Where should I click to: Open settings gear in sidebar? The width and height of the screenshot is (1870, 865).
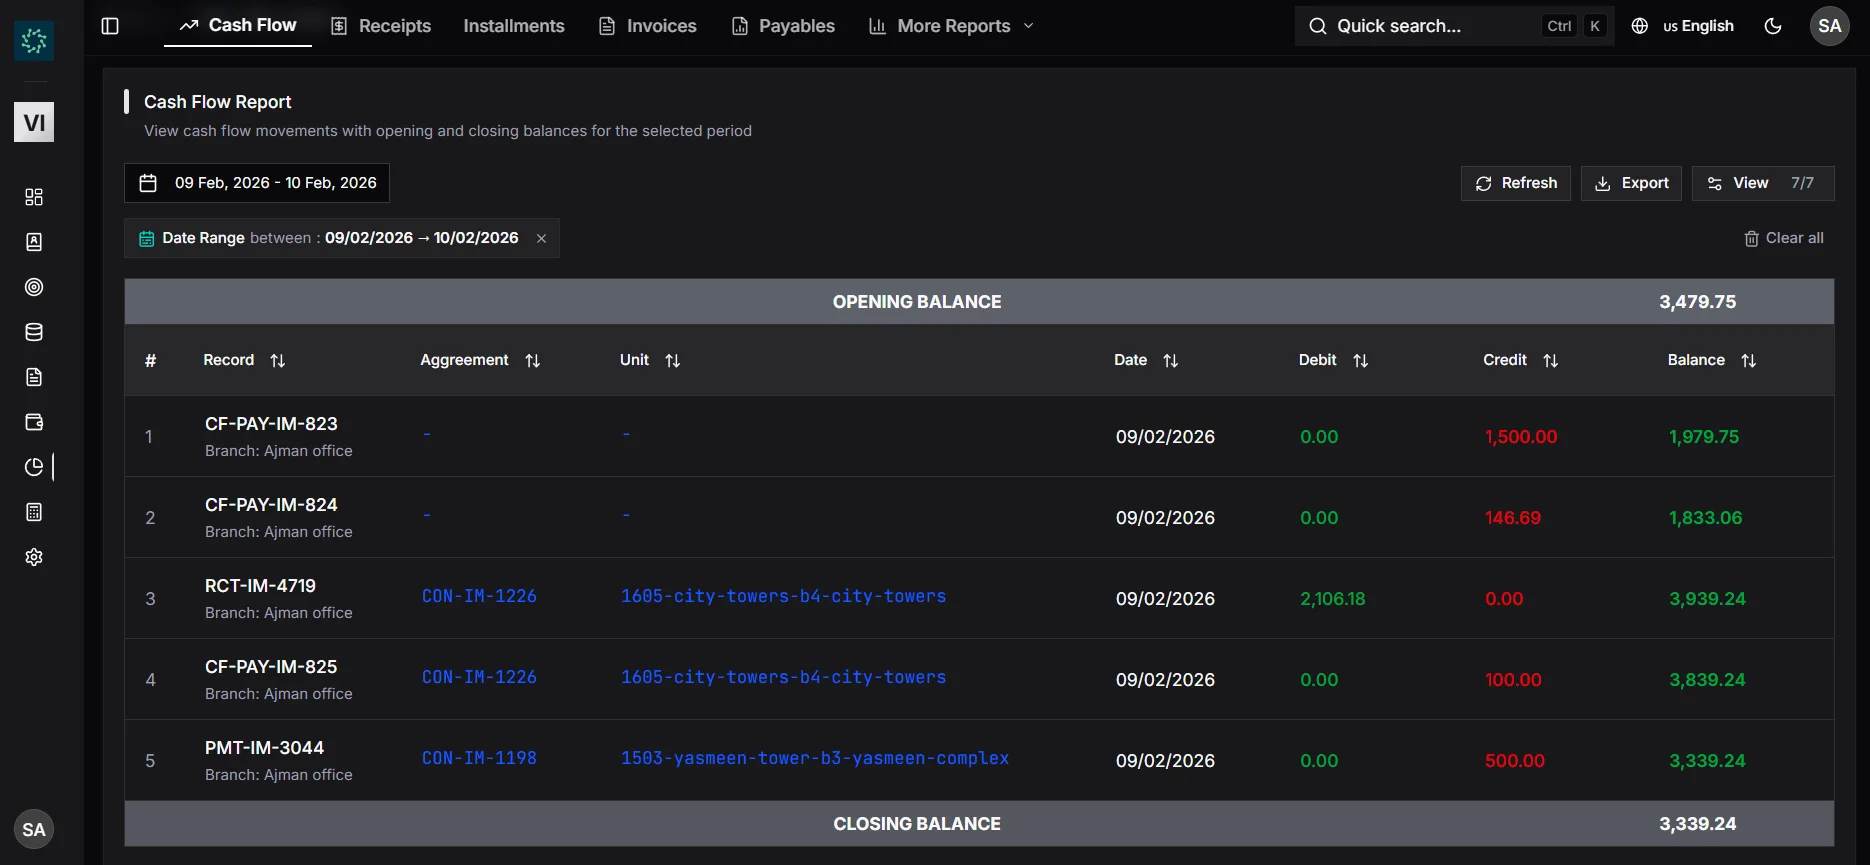pos(34,557)
